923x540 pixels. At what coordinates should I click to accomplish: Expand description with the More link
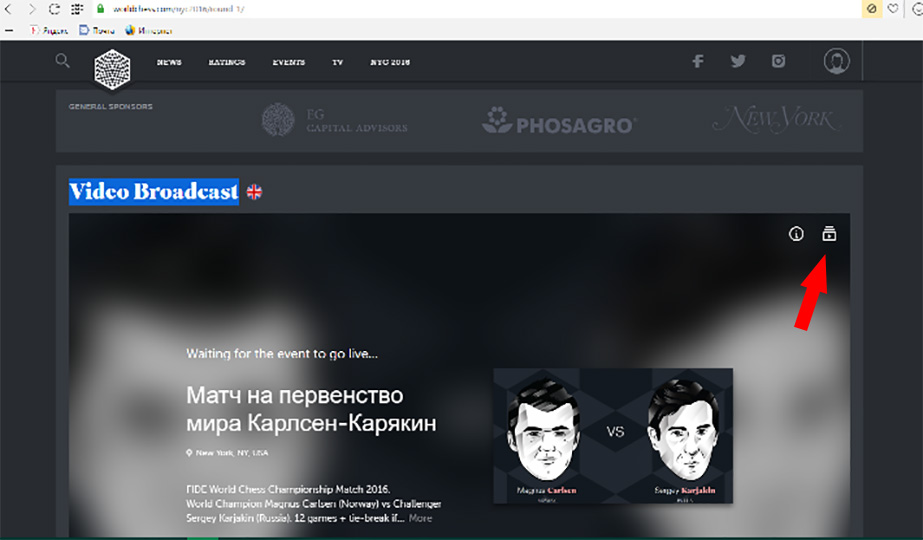[x=420, y=518]
